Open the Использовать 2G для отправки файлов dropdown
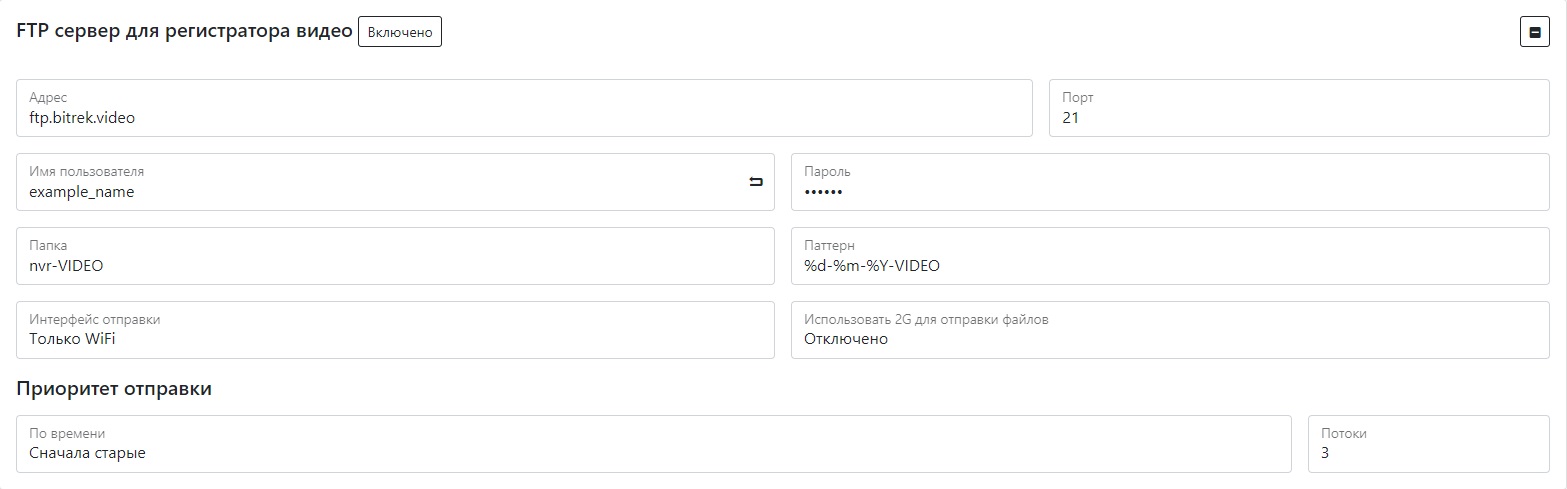Viewport: 1567px width, 489px height. [1170, 330]
